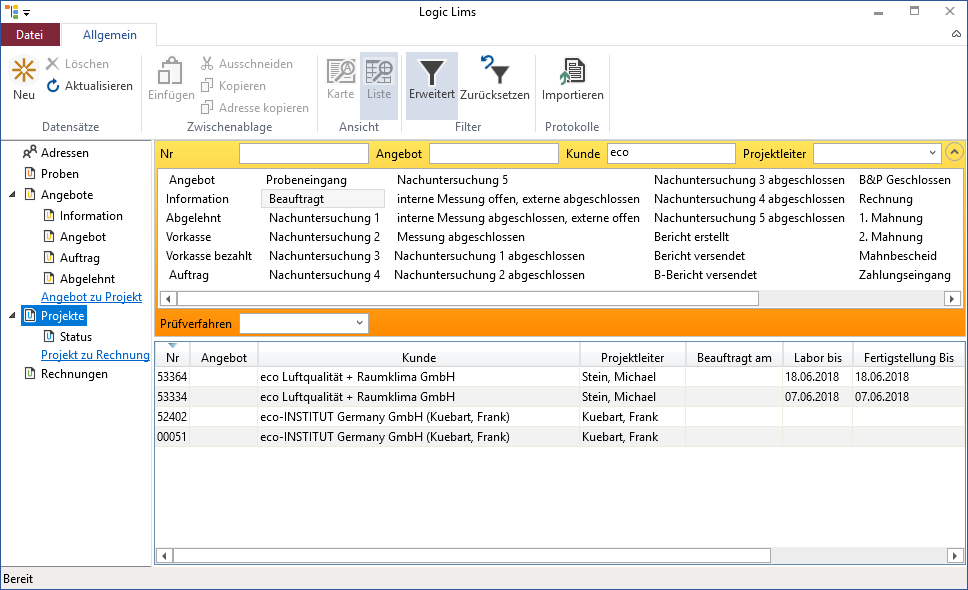
Task: Click the Neu new record icon
Action: 24,73
